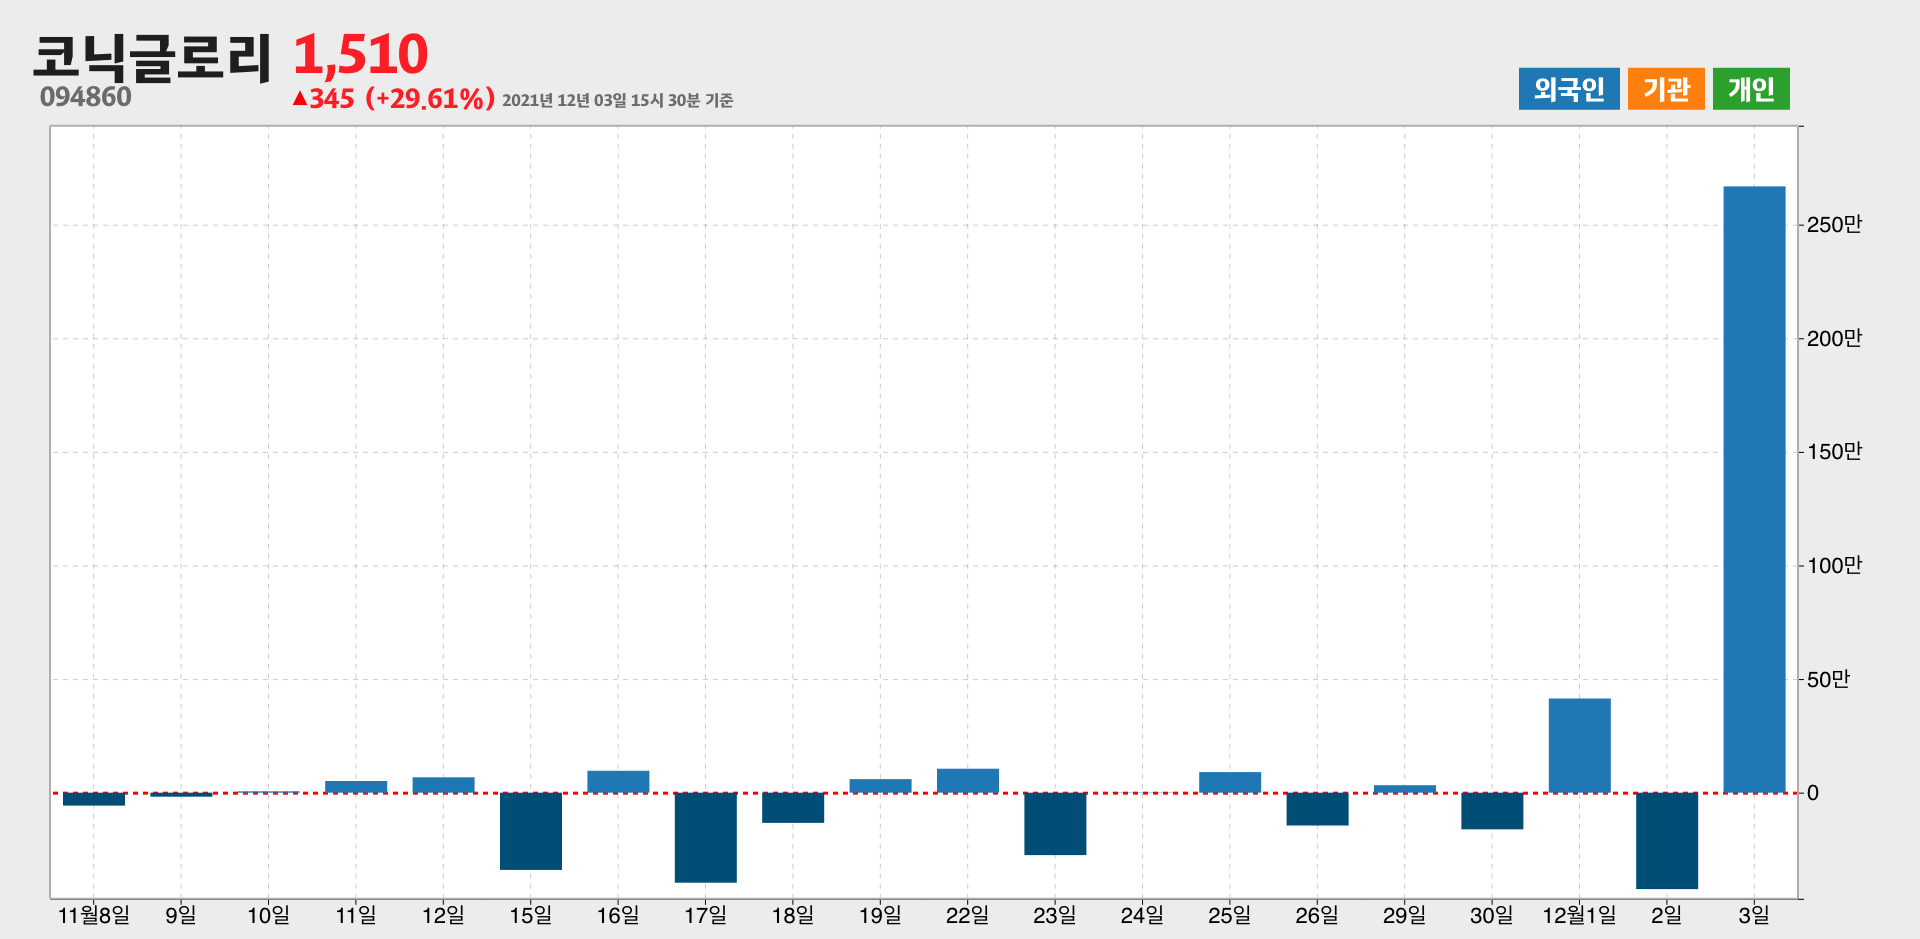
Task: Click the negative bar for 23일
Action: [x=1055, y=824]
